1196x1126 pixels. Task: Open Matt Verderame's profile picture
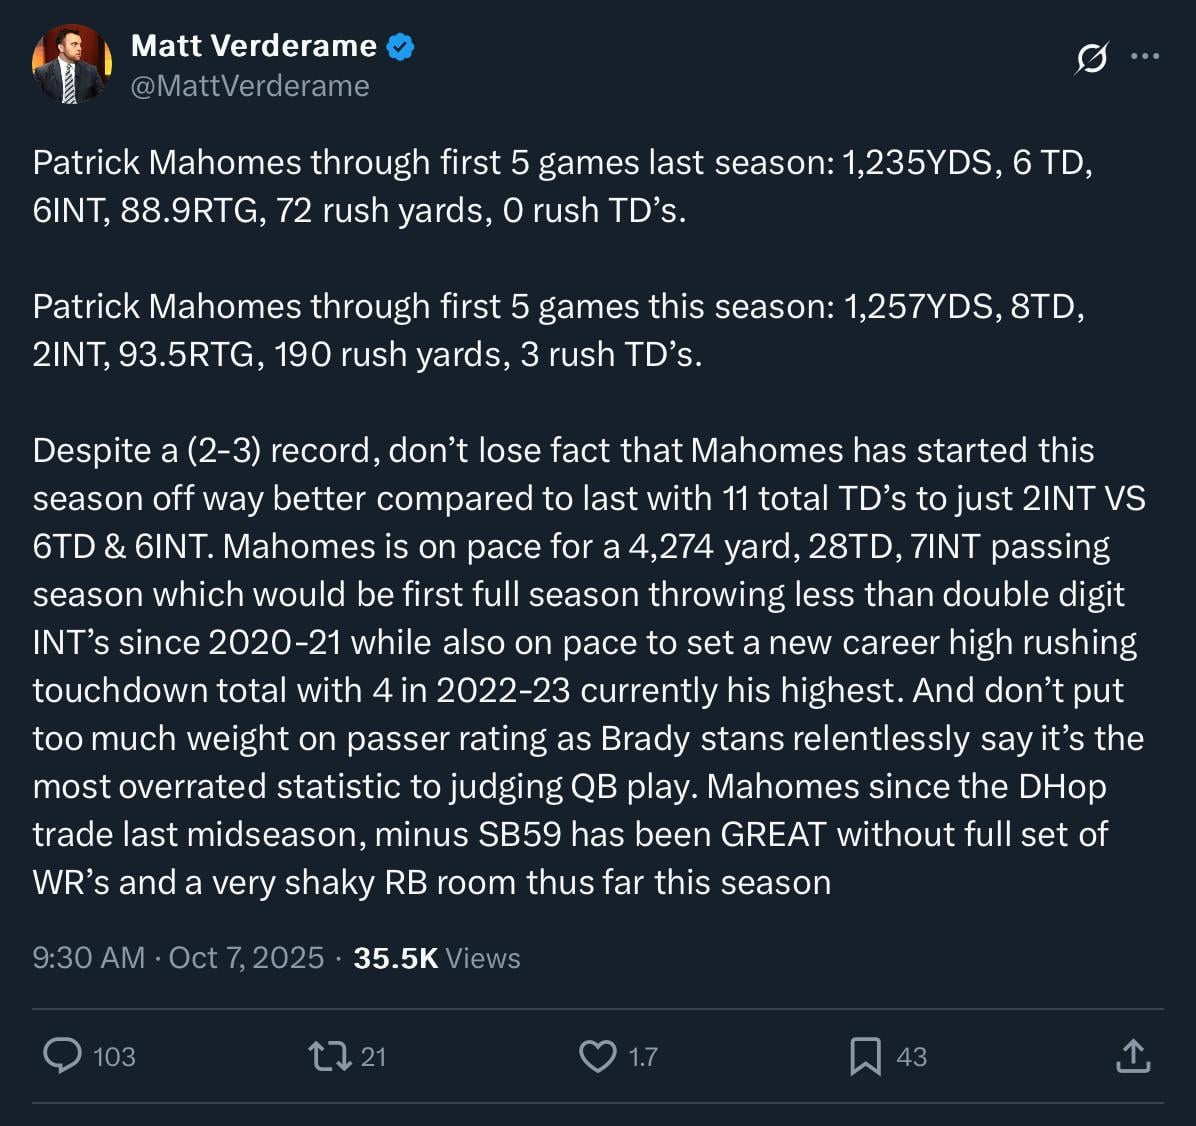69,66
